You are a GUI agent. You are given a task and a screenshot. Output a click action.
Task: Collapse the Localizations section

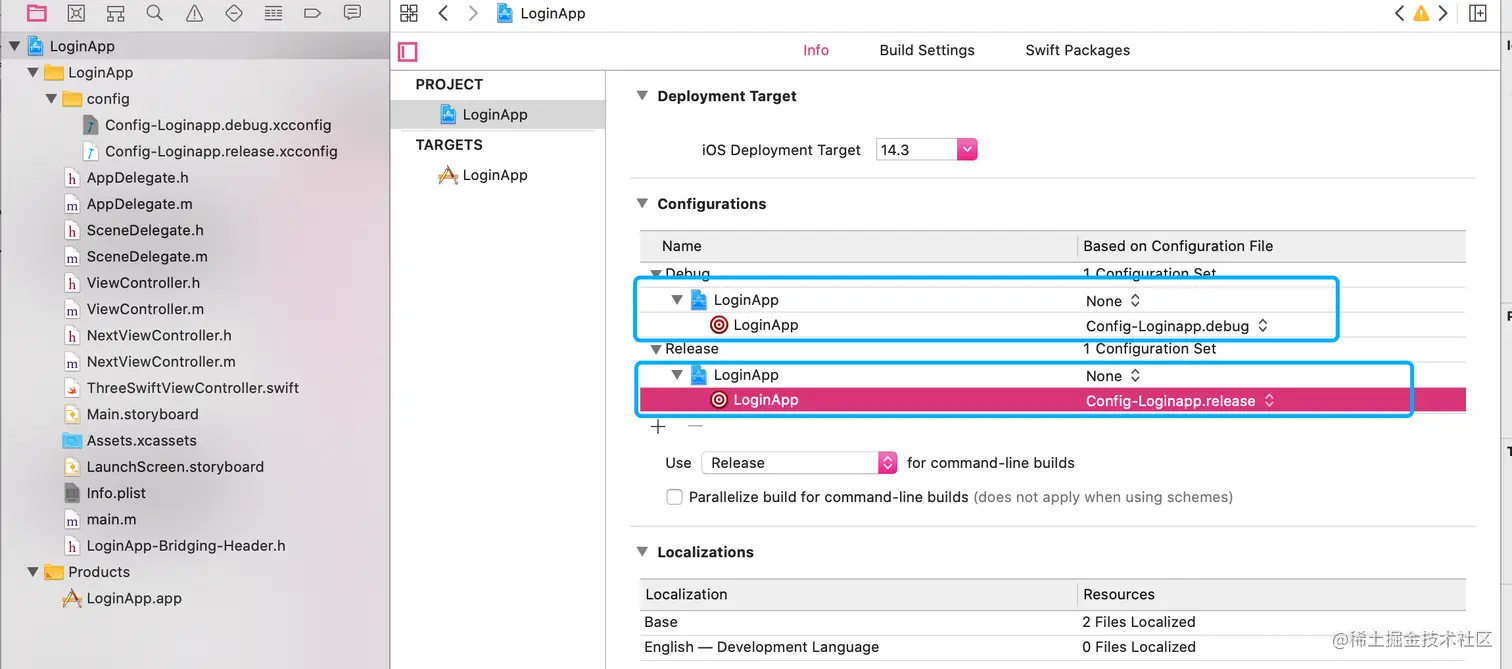pos(642,552)
